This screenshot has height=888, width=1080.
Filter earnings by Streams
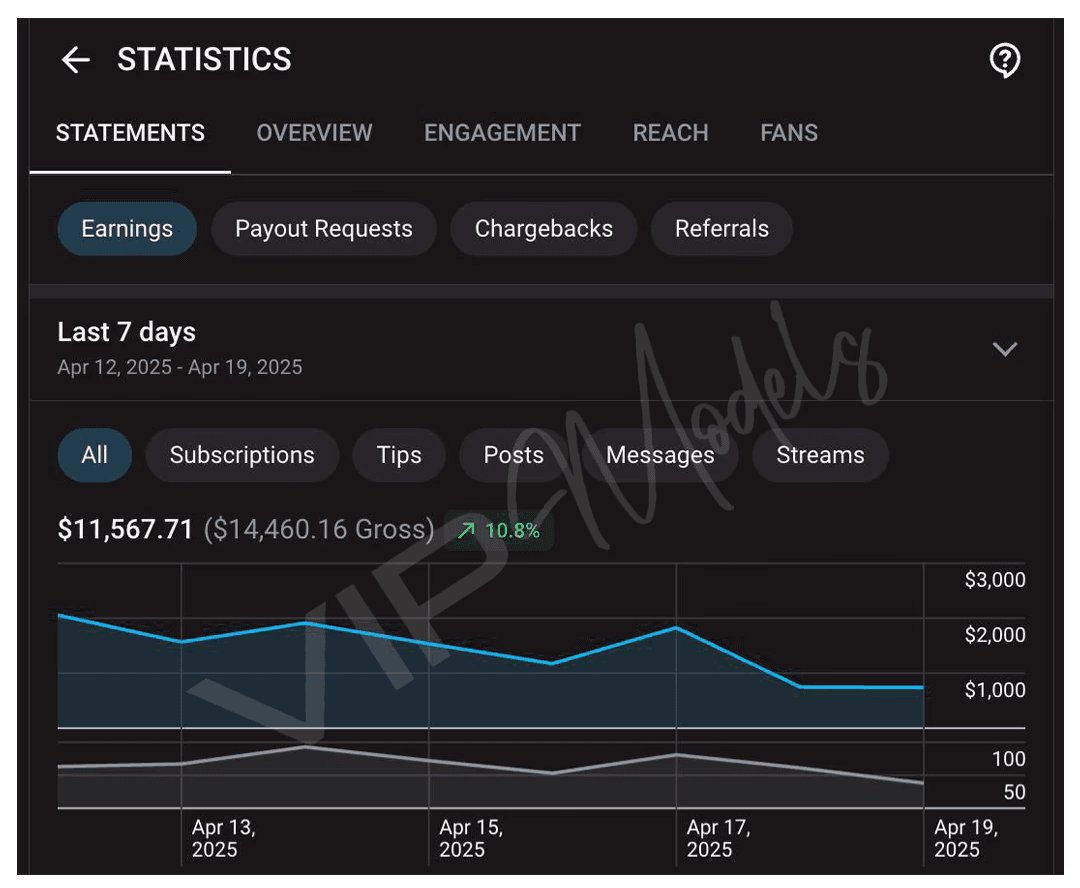point(820,455)
